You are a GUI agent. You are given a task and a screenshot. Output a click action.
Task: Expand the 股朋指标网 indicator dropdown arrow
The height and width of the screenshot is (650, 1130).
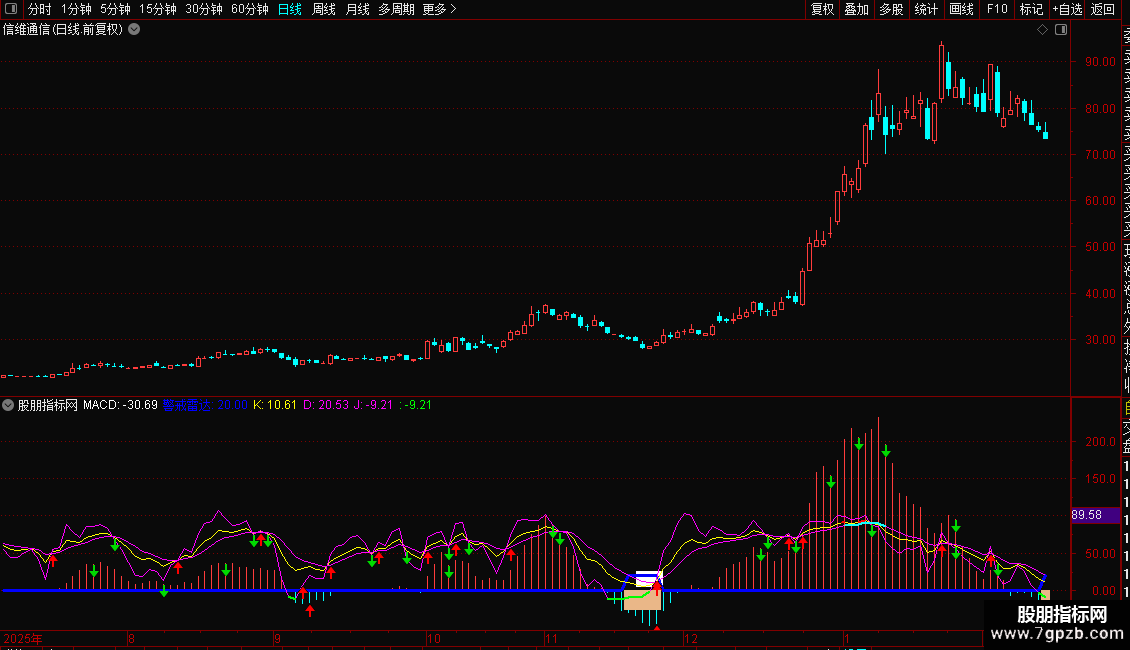pos(9,405)
